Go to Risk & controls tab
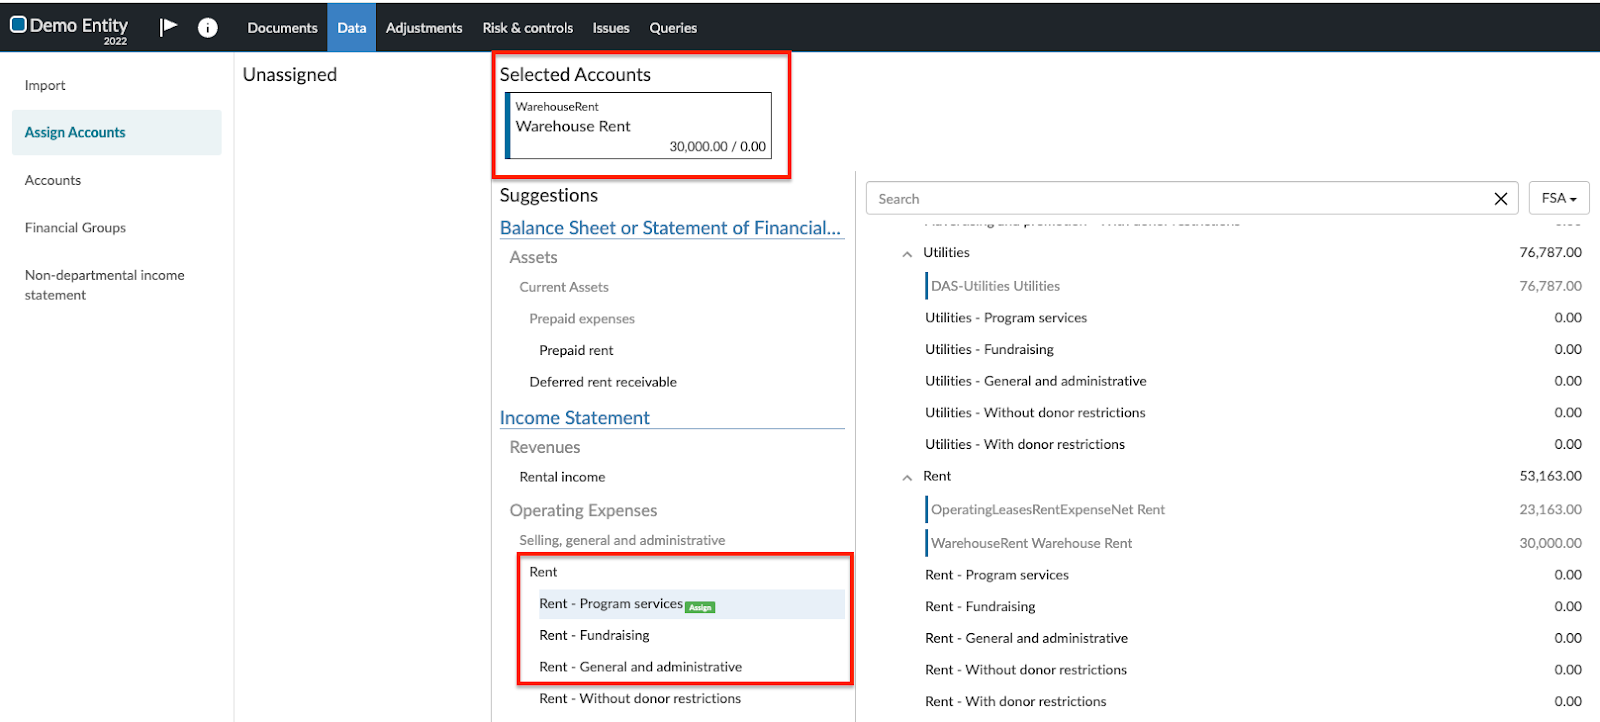Viewport: 1600px width, 722px height. (x=527, y=28)
